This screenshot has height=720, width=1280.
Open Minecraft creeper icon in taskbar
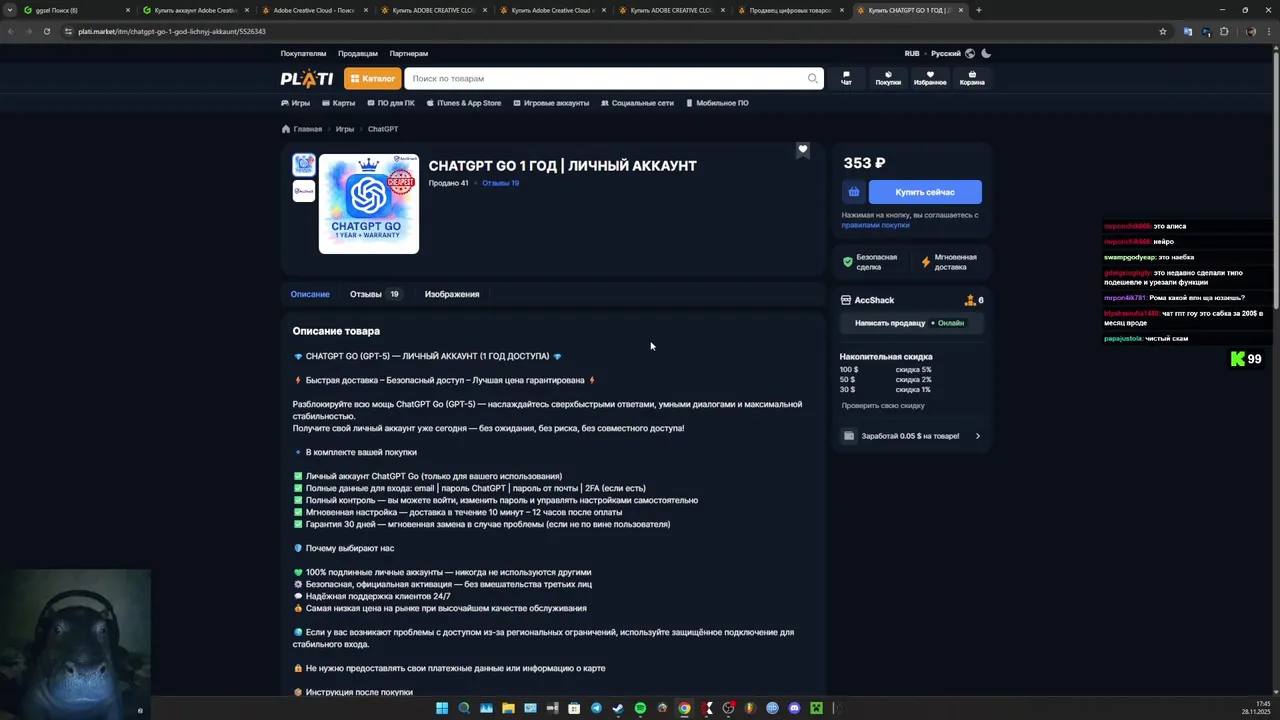click(x=816, y=708)
